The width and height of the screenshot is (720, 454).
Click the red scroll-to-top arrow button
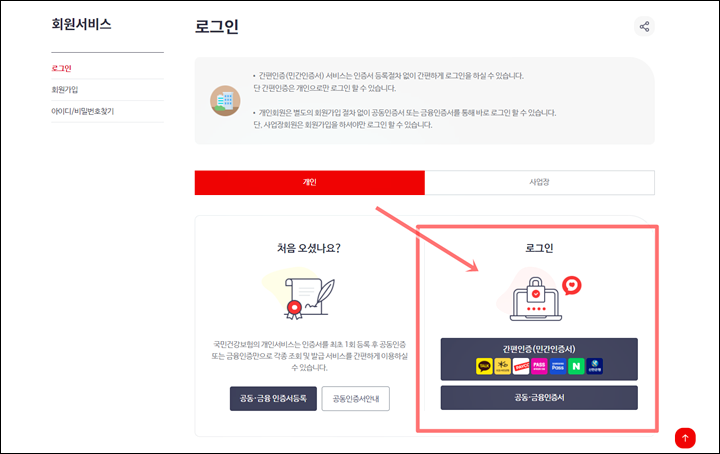pyautogui.click(x=685, y=438)
